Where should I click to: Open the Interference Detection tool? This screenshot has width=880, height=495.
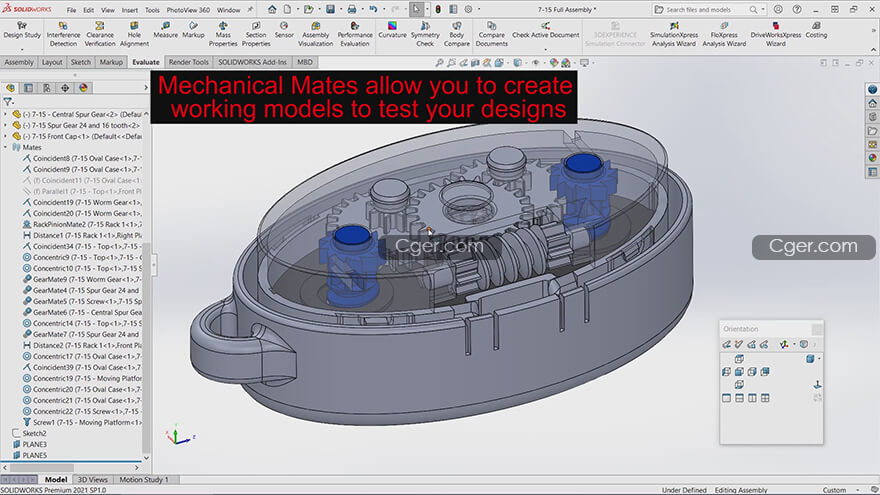[63, 34]
